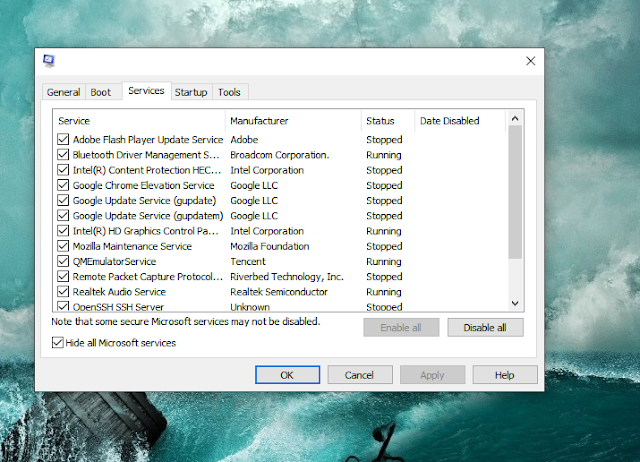Sort by the Status column header

(388, 121)
